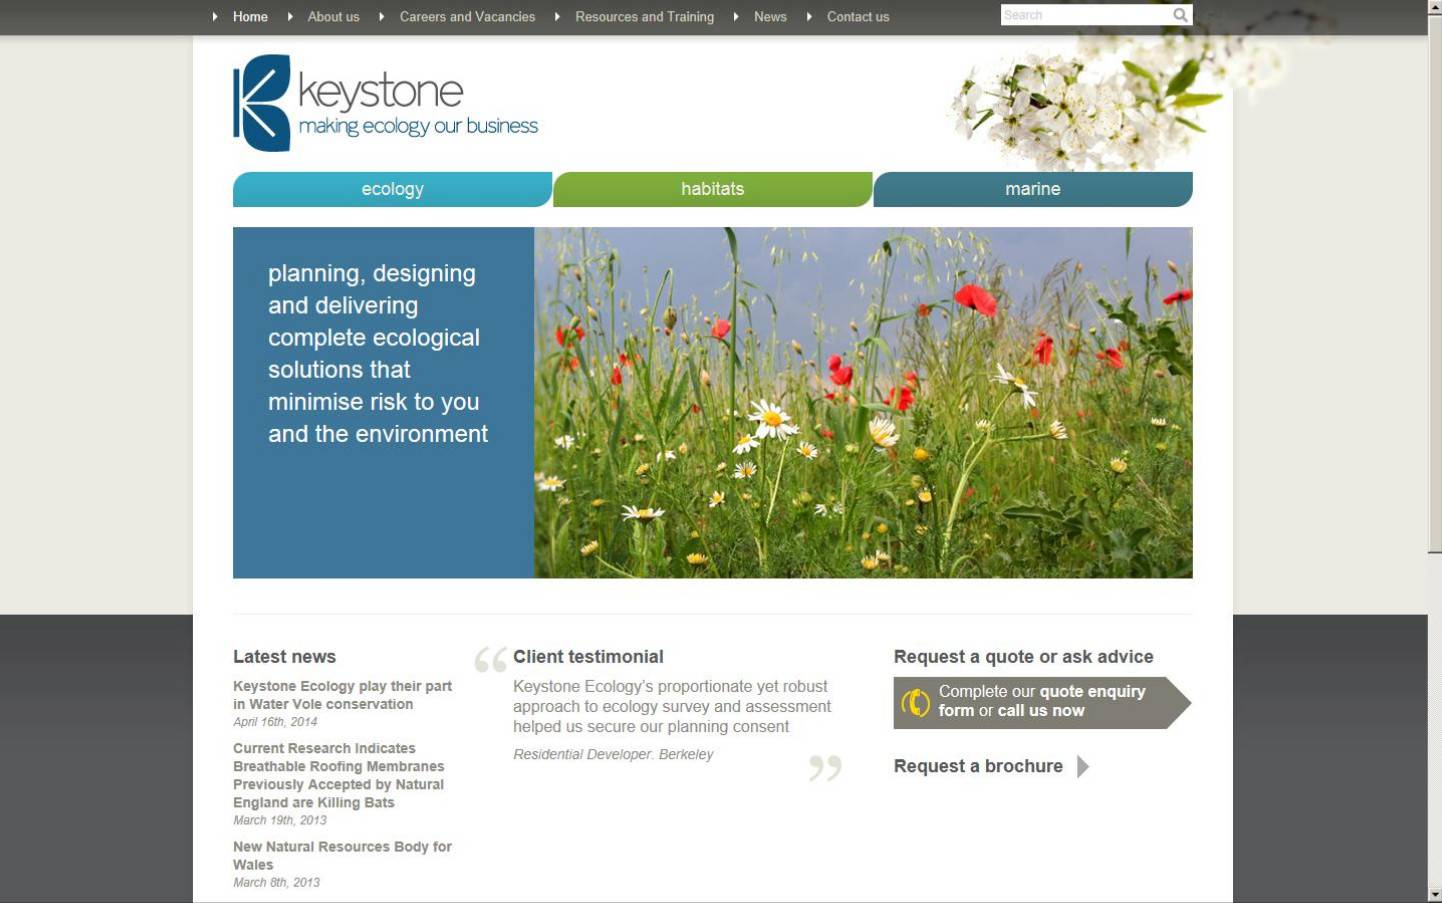Click the arrow next to Request a brochure

1083,767
